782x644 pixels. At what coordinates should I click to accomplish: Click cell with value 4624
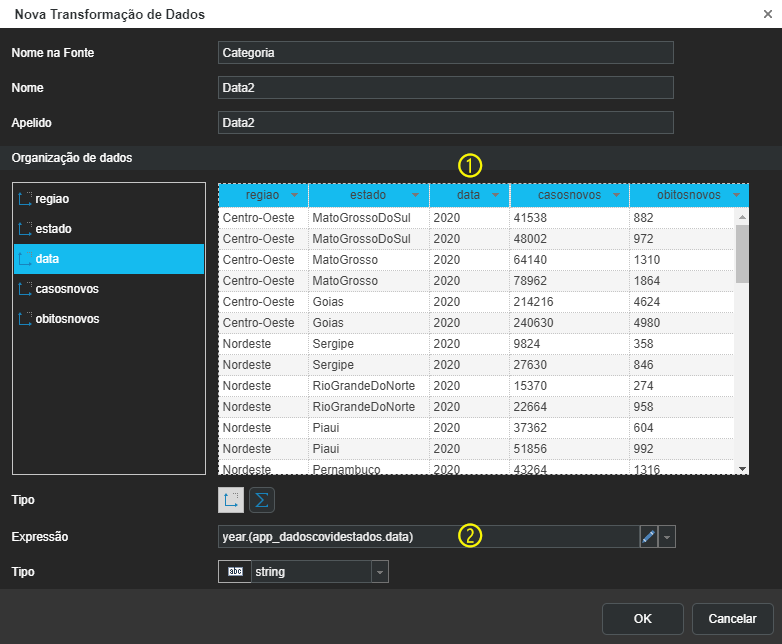click(682, 302)
